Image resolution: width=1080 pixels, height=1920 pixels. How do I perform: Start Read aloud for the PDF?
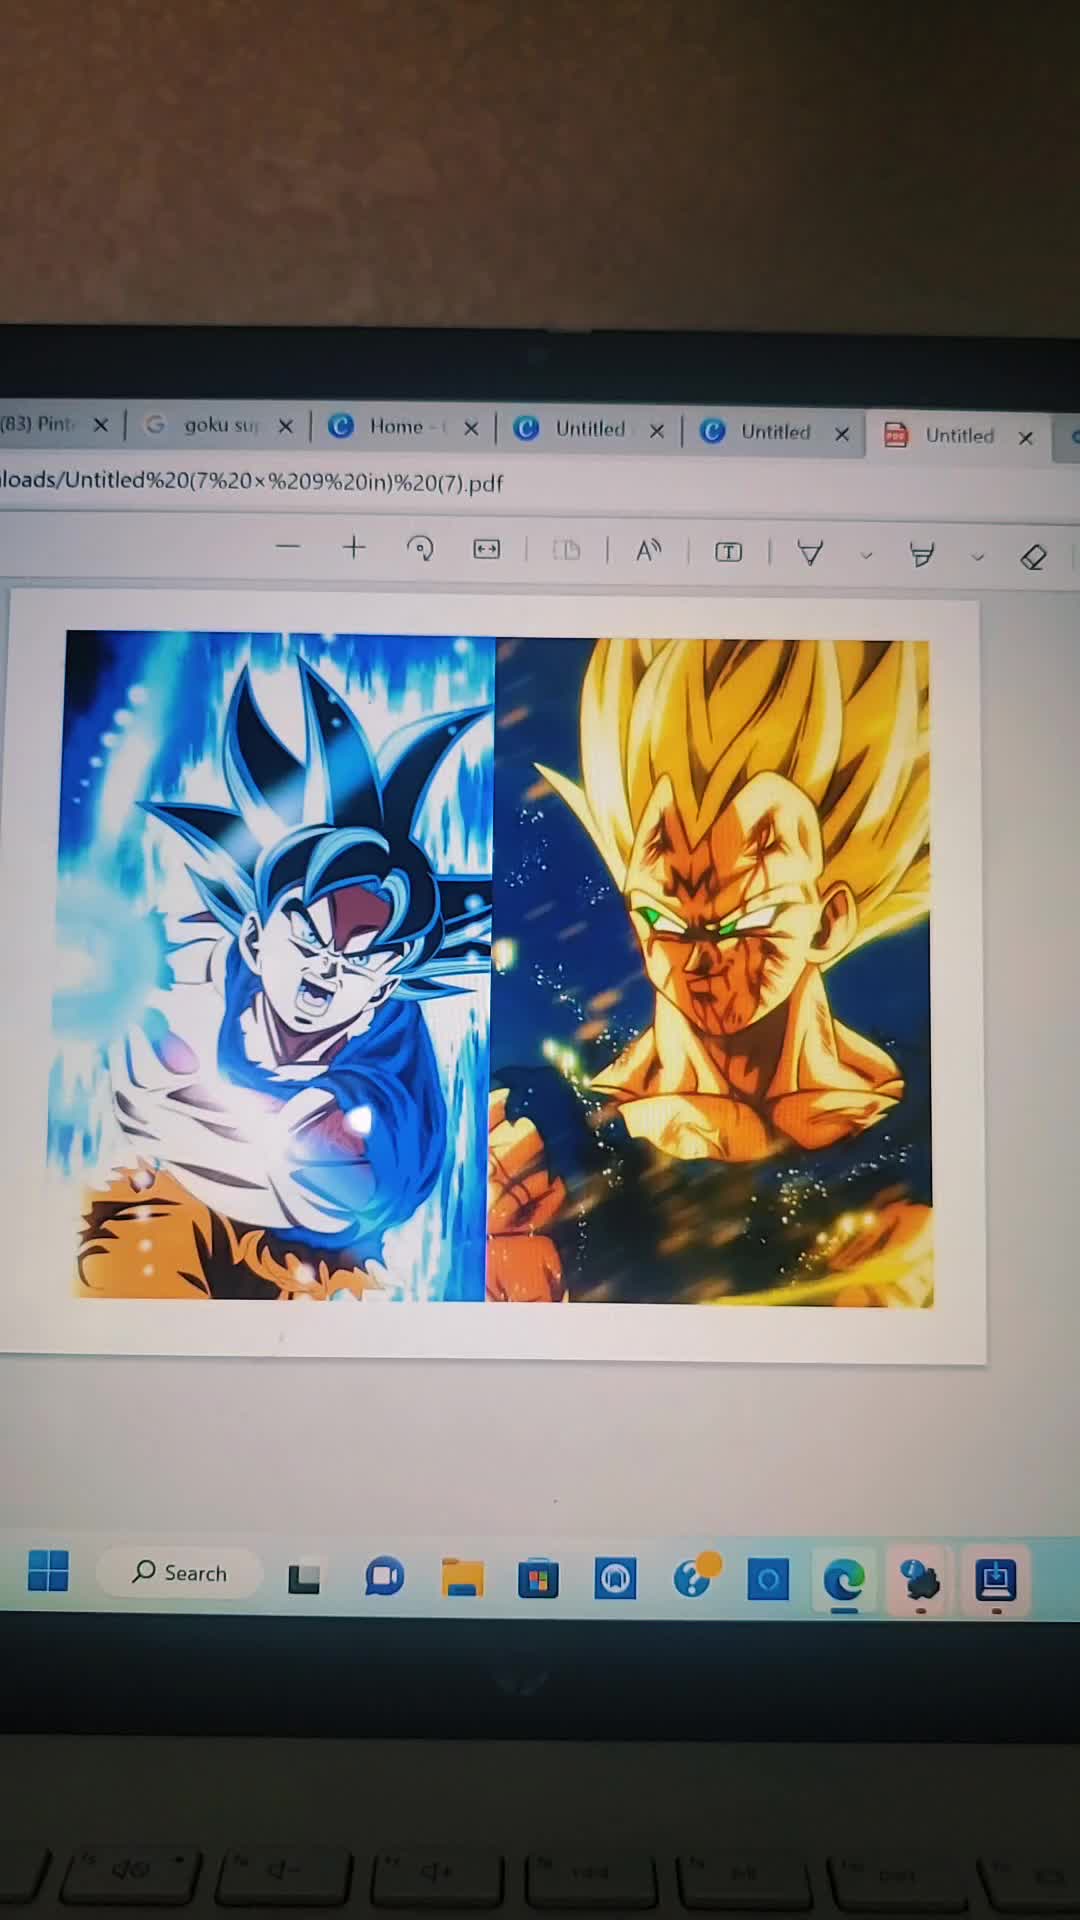pyautogui.click(x=648, y=550)
